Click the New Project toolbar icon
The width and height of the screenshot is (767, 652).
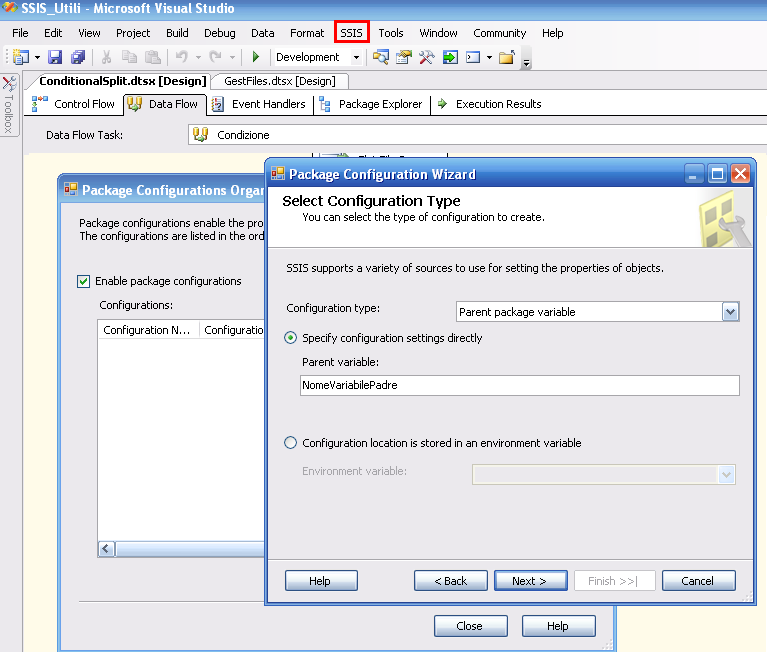pos(21,57)
